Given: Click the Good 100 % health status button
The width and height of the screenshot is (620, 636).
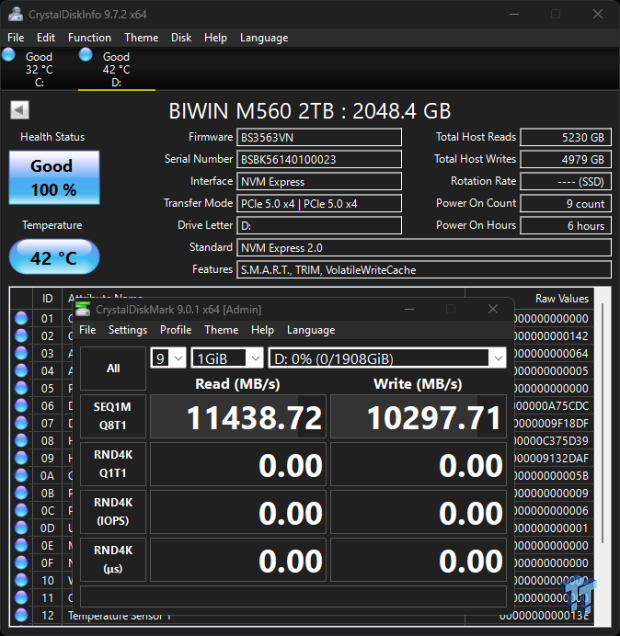Looking at the screenshot, I should pyautogui.click(x=54, y=178).
